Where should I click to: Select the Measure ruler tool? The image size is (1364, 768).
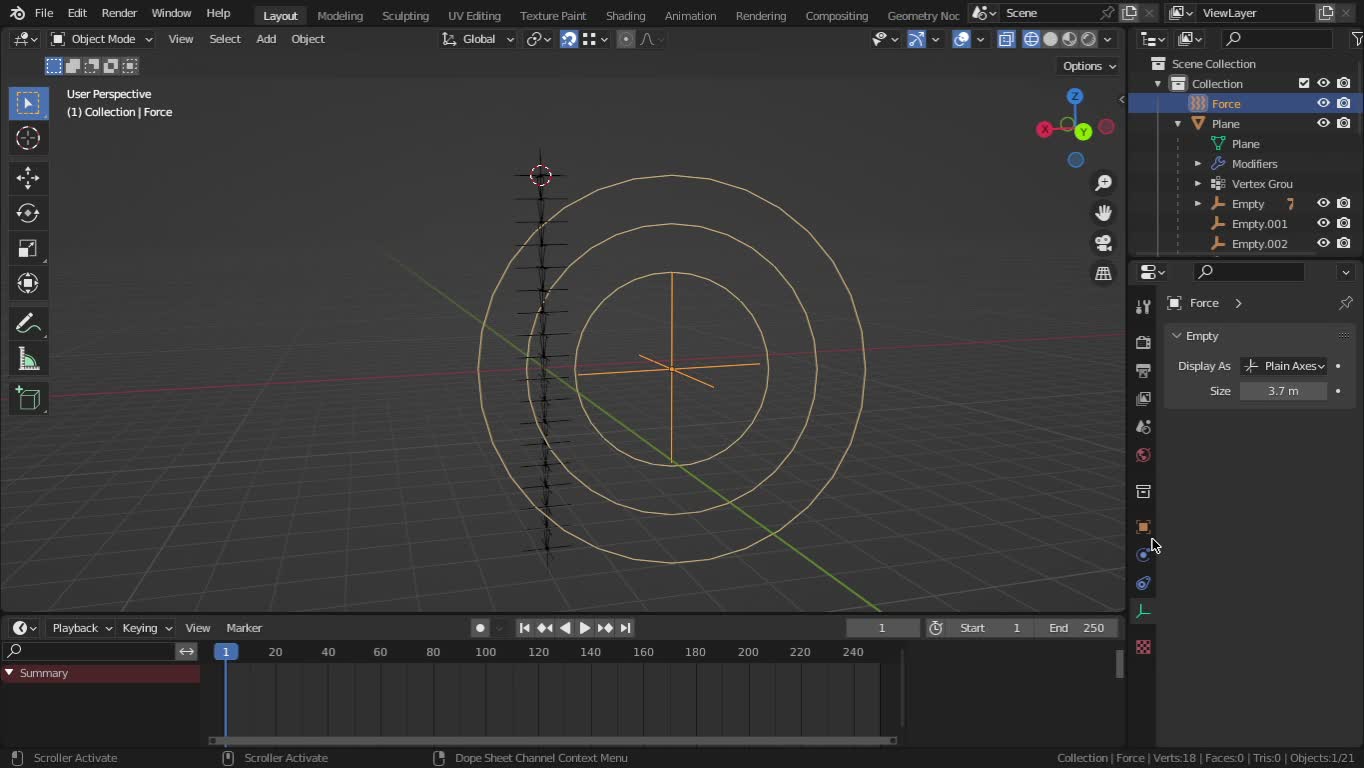[x=28, y=359]
